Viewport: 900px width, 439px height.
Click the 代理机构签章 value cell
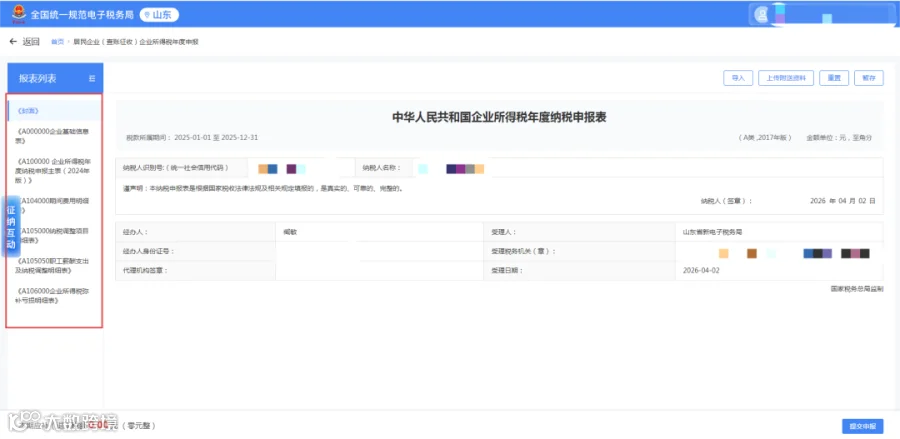(379, 270)
